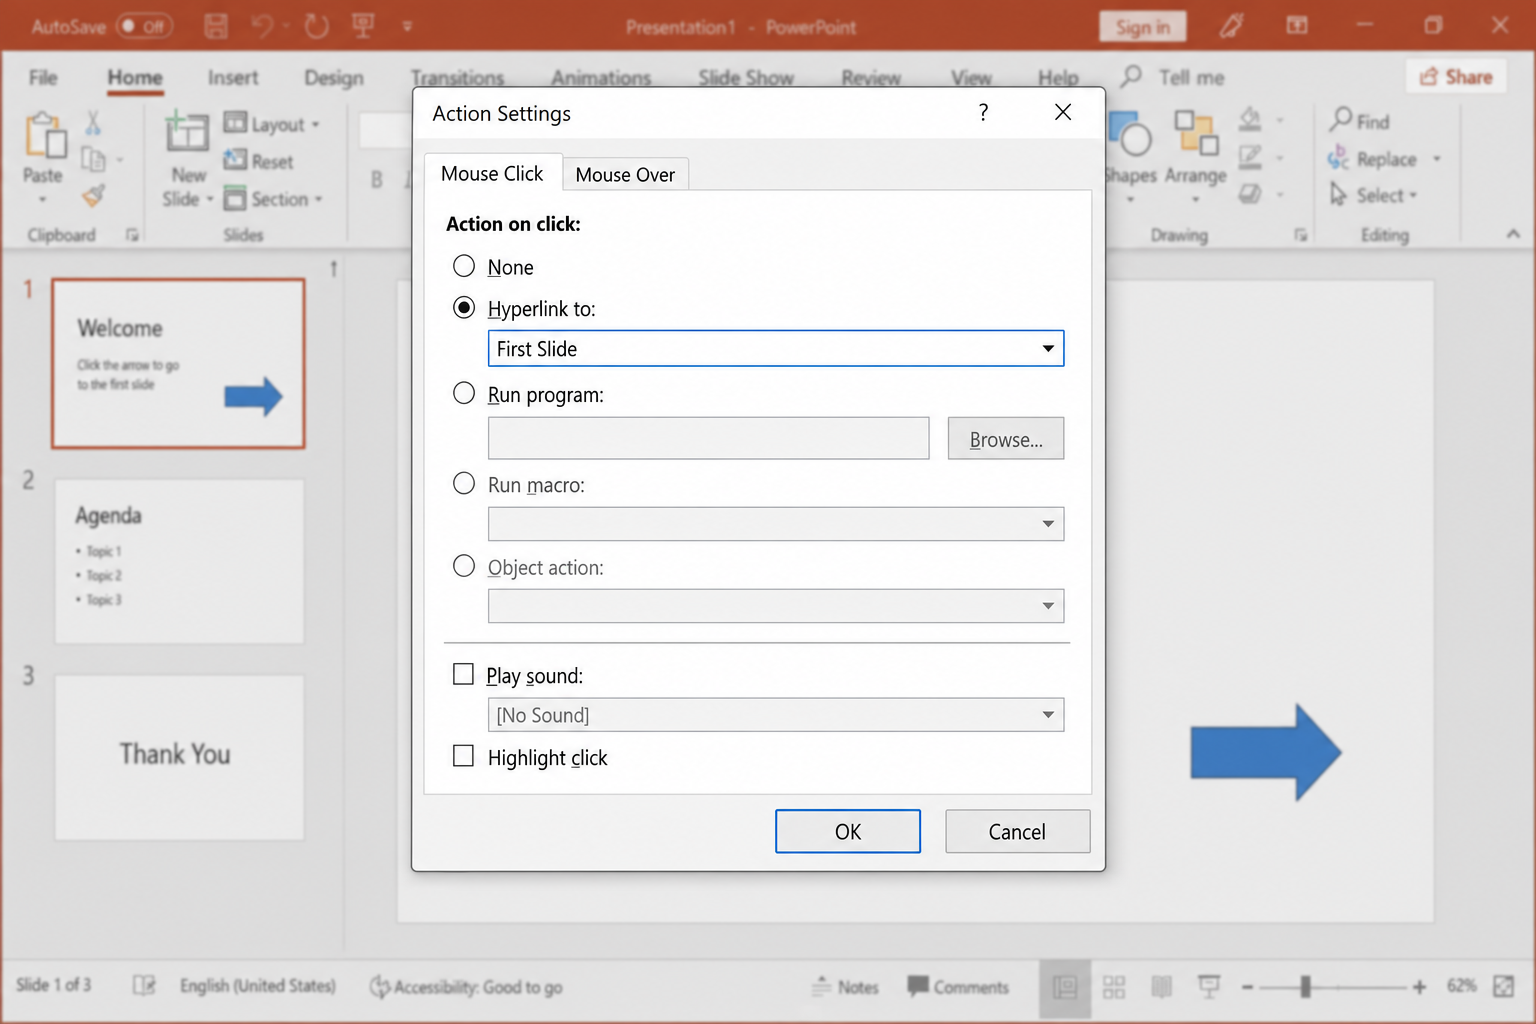1536x1024 pixels.
Task: Select the Run program radio button
Action: click(x=464, y=393)
